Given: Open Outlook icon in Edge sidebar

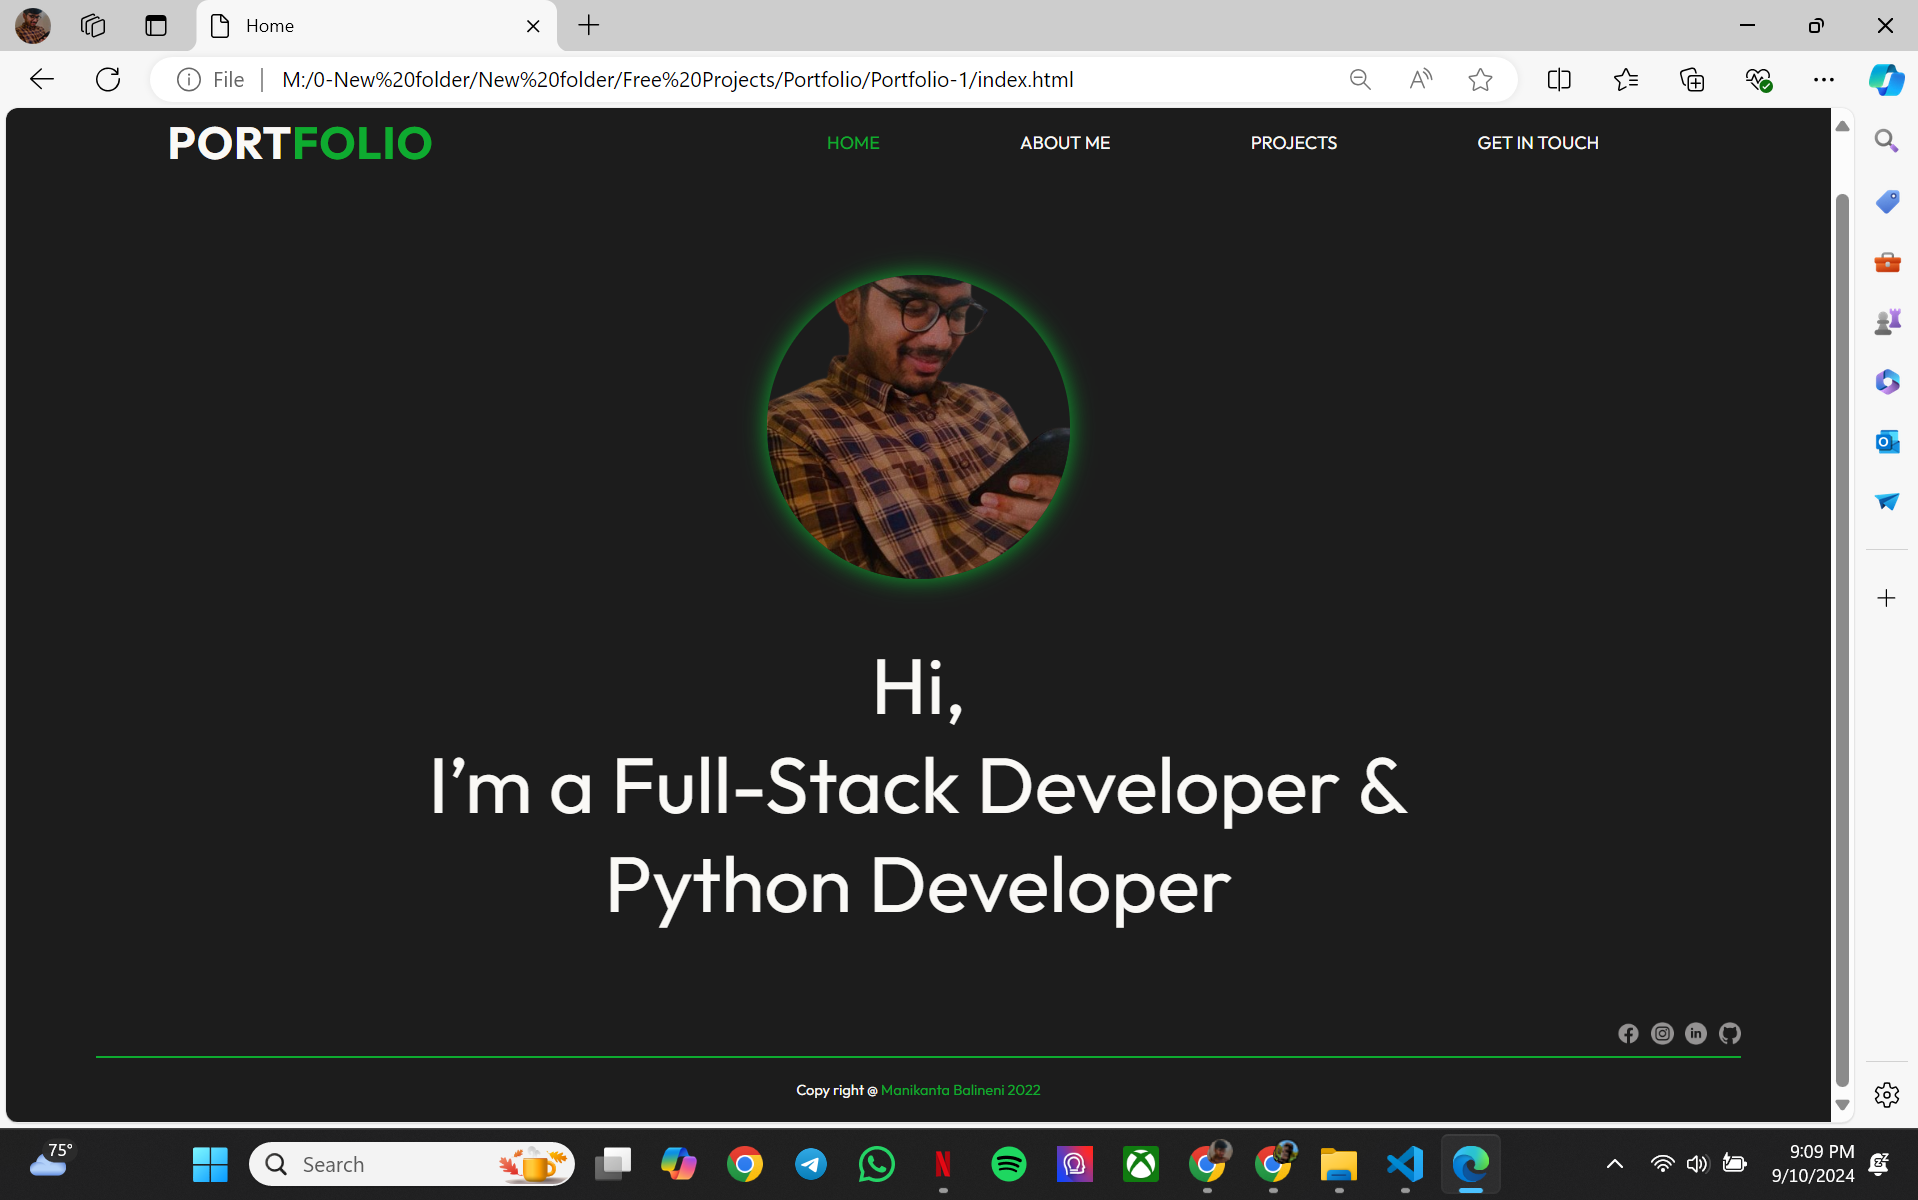Looking at the screenshot, I should point(1887,441).
